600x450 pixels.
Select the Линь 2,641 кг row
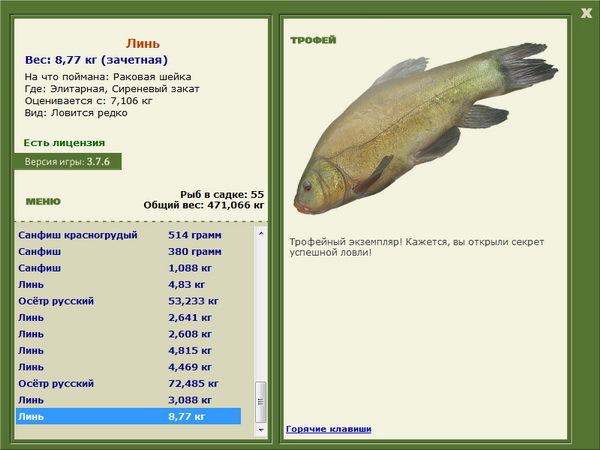(129, 318)
